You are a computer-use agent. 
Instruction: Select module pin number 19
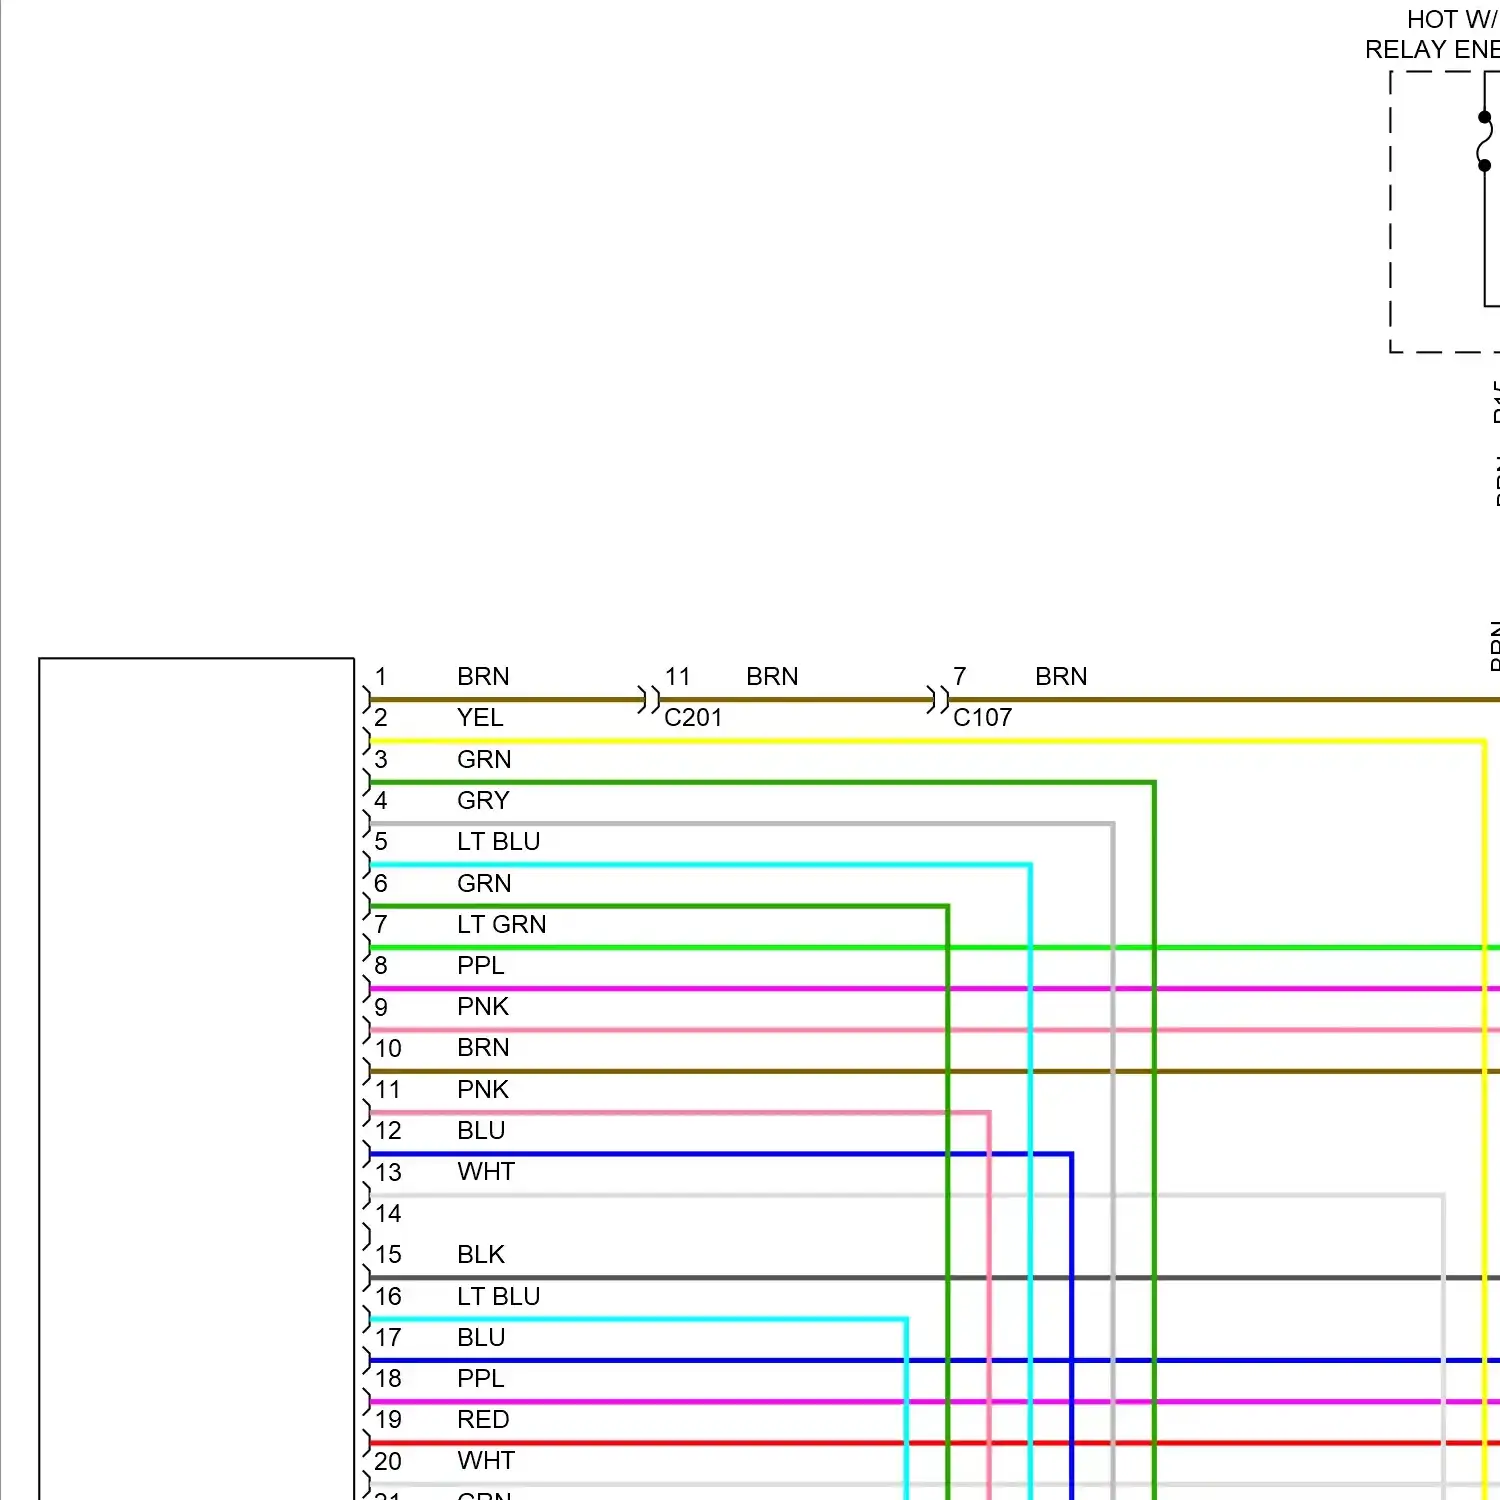(x=388, y=1420)
